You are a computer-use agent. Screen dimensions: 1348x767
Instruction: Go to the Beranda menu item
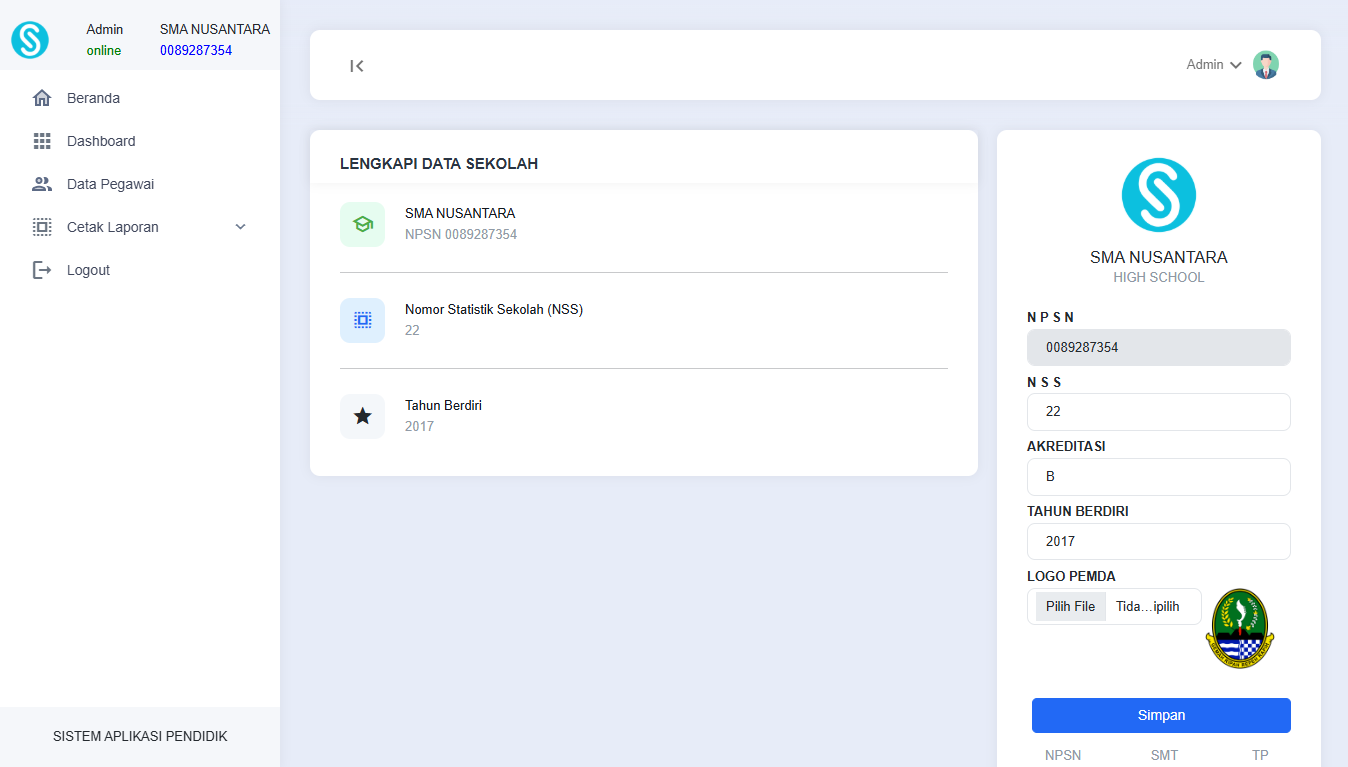93,98
